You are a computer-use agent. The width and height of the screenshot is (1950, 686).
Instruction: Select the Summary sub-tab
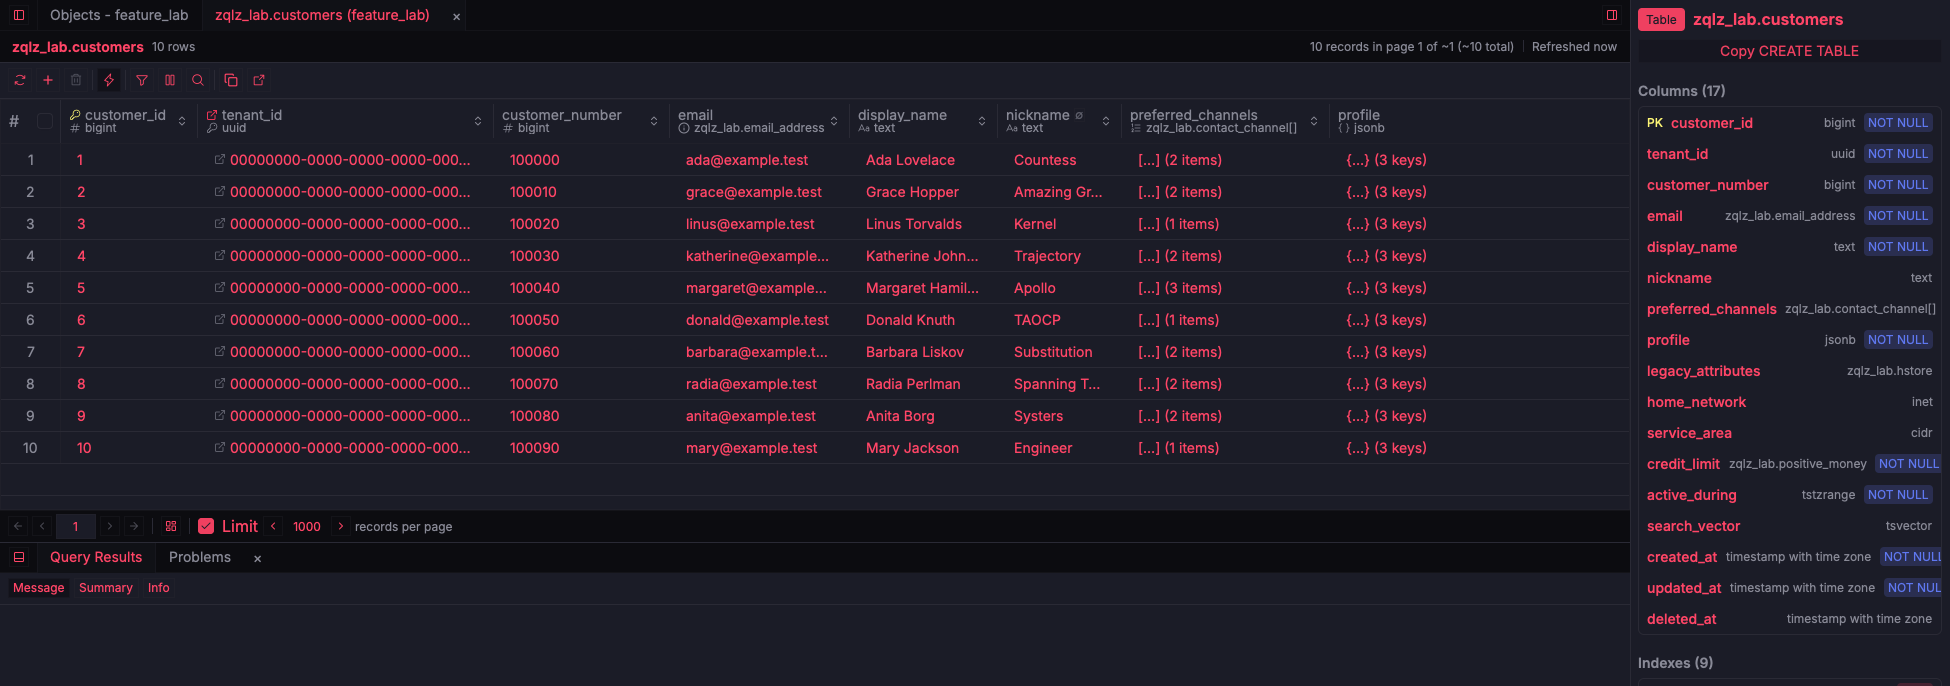tap(106, 588)
